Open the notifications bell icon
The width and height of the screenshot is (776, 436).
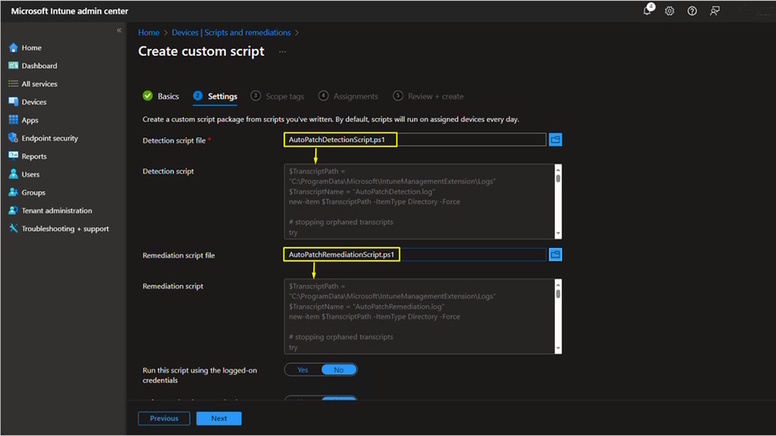648,10
